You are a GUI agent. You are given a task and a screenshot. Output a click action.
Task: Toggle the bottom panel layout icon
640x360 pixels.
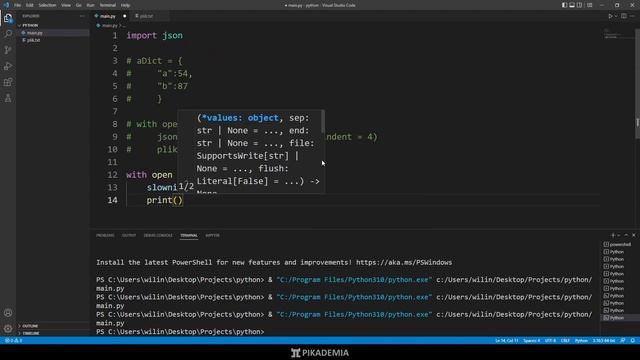(x=572, y=5)
